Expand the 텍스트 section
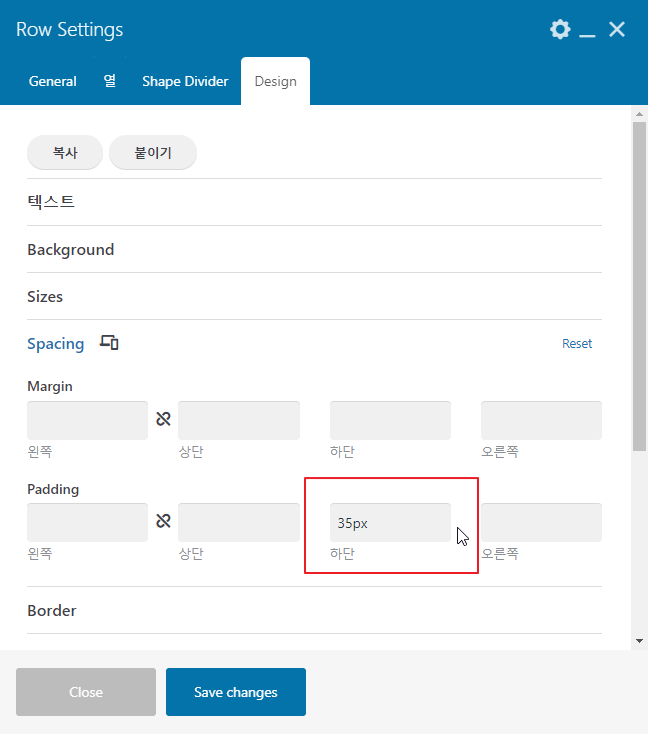The width and height of the screenshot is (648, 734). (314, 202)
